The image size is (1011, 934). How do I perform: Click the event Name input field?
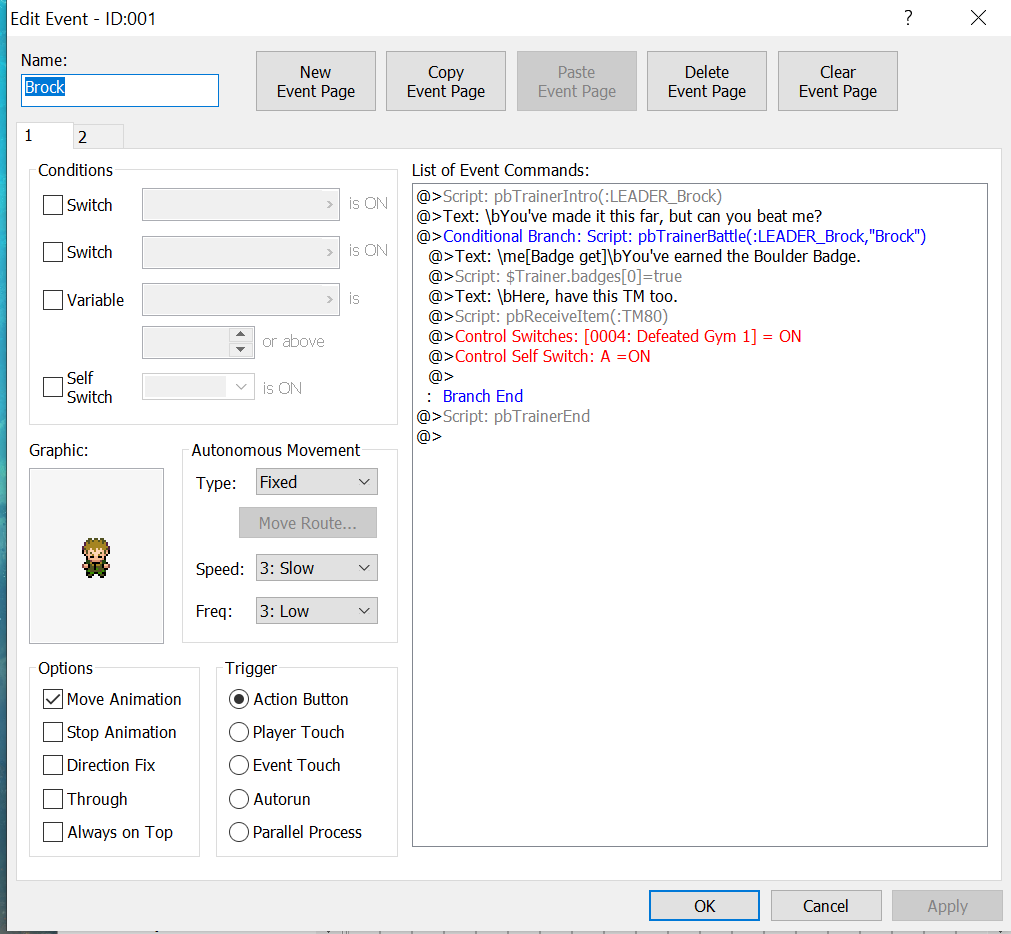tap(120, 90)
